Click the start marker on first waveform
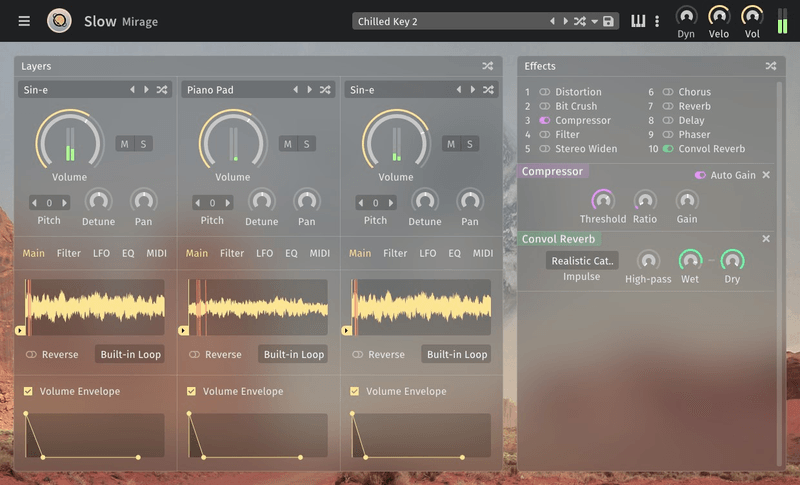The height and width of the screenshot is (485, 800). point(20,330)
